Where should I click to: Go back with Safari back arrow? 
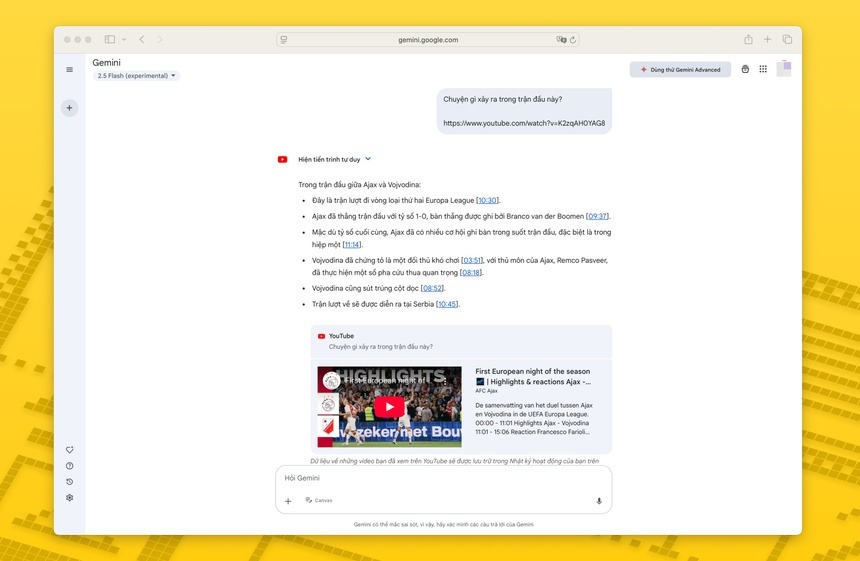[x=142, y=39]
